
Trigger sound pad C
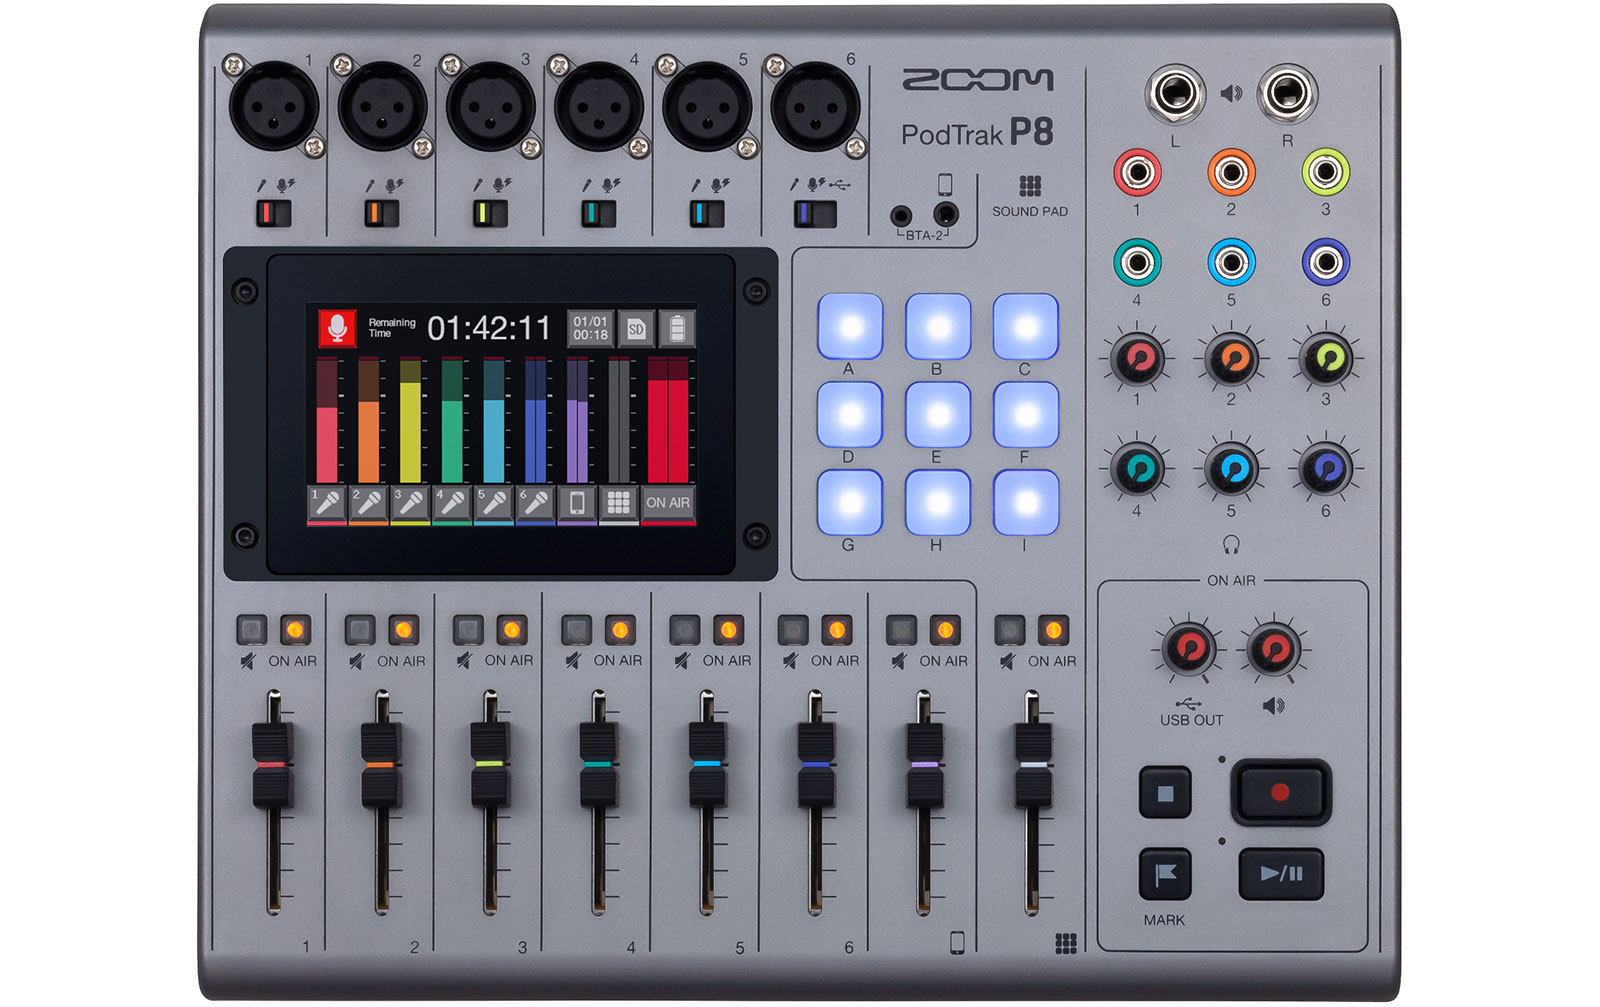(x=1026, y=326)
